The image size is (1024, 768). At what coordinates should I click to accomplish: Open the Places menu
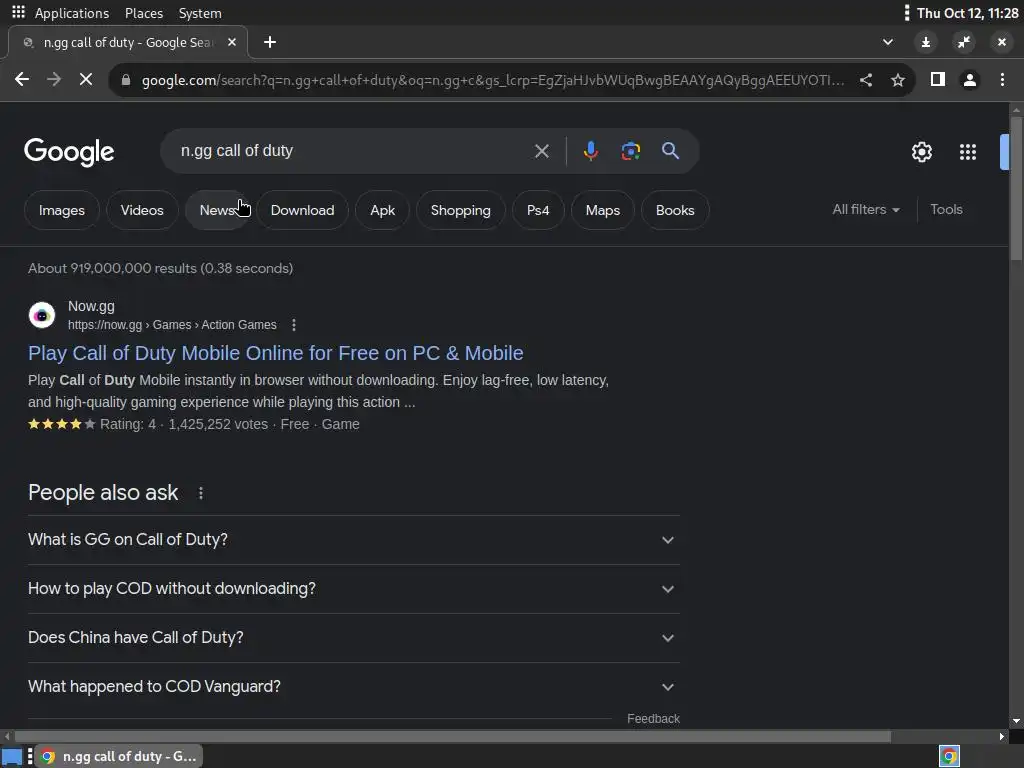144,13
